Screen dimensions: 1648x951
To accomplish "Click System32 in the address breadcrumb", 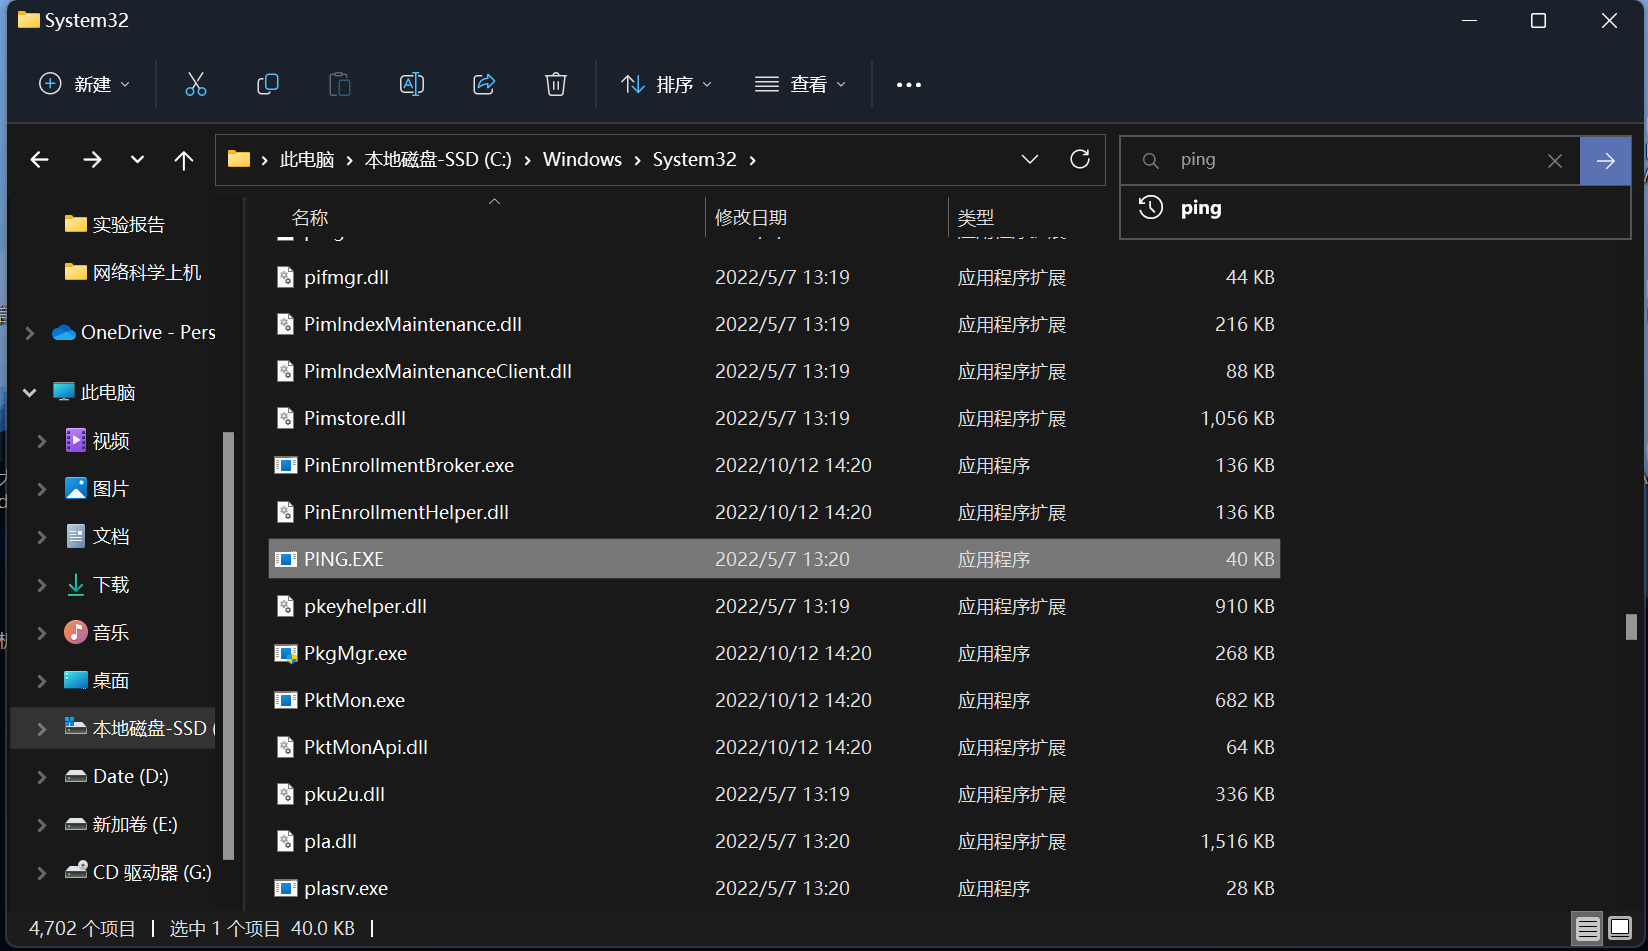I will coord(694,160).
